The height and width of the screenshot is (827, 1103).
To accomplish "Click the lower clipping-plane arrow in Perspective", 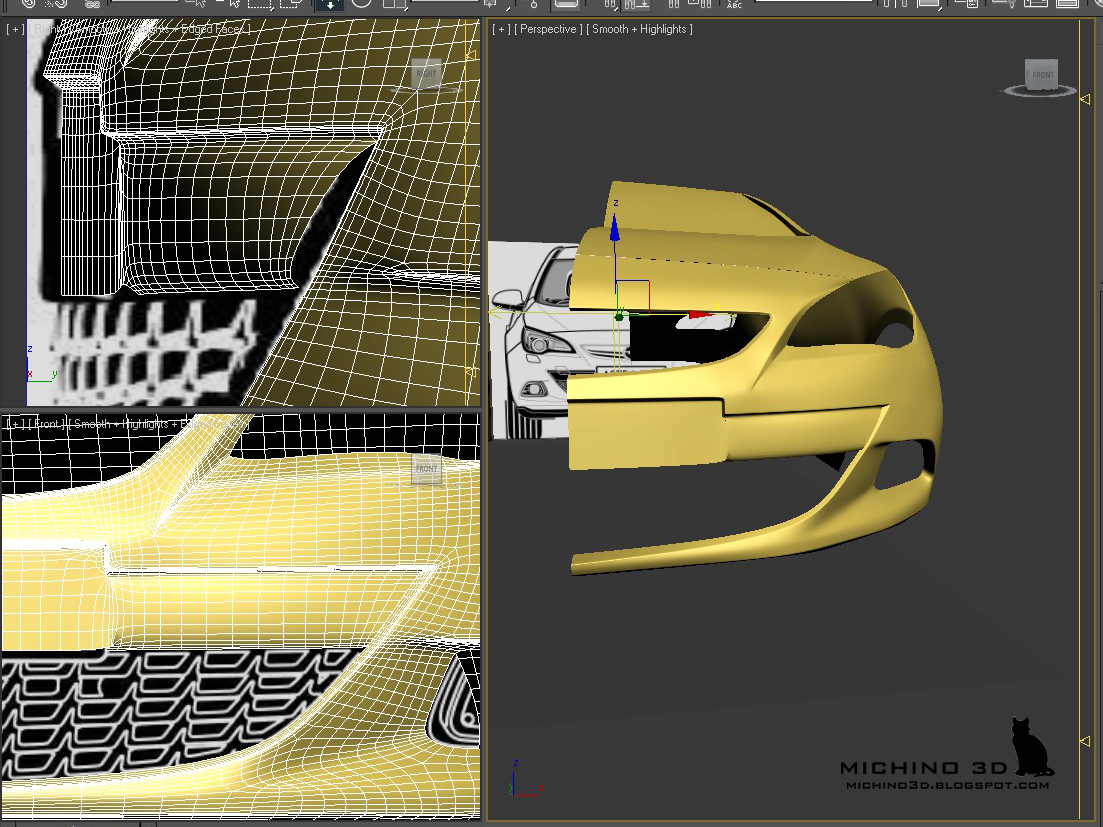I will [1085, 741].
